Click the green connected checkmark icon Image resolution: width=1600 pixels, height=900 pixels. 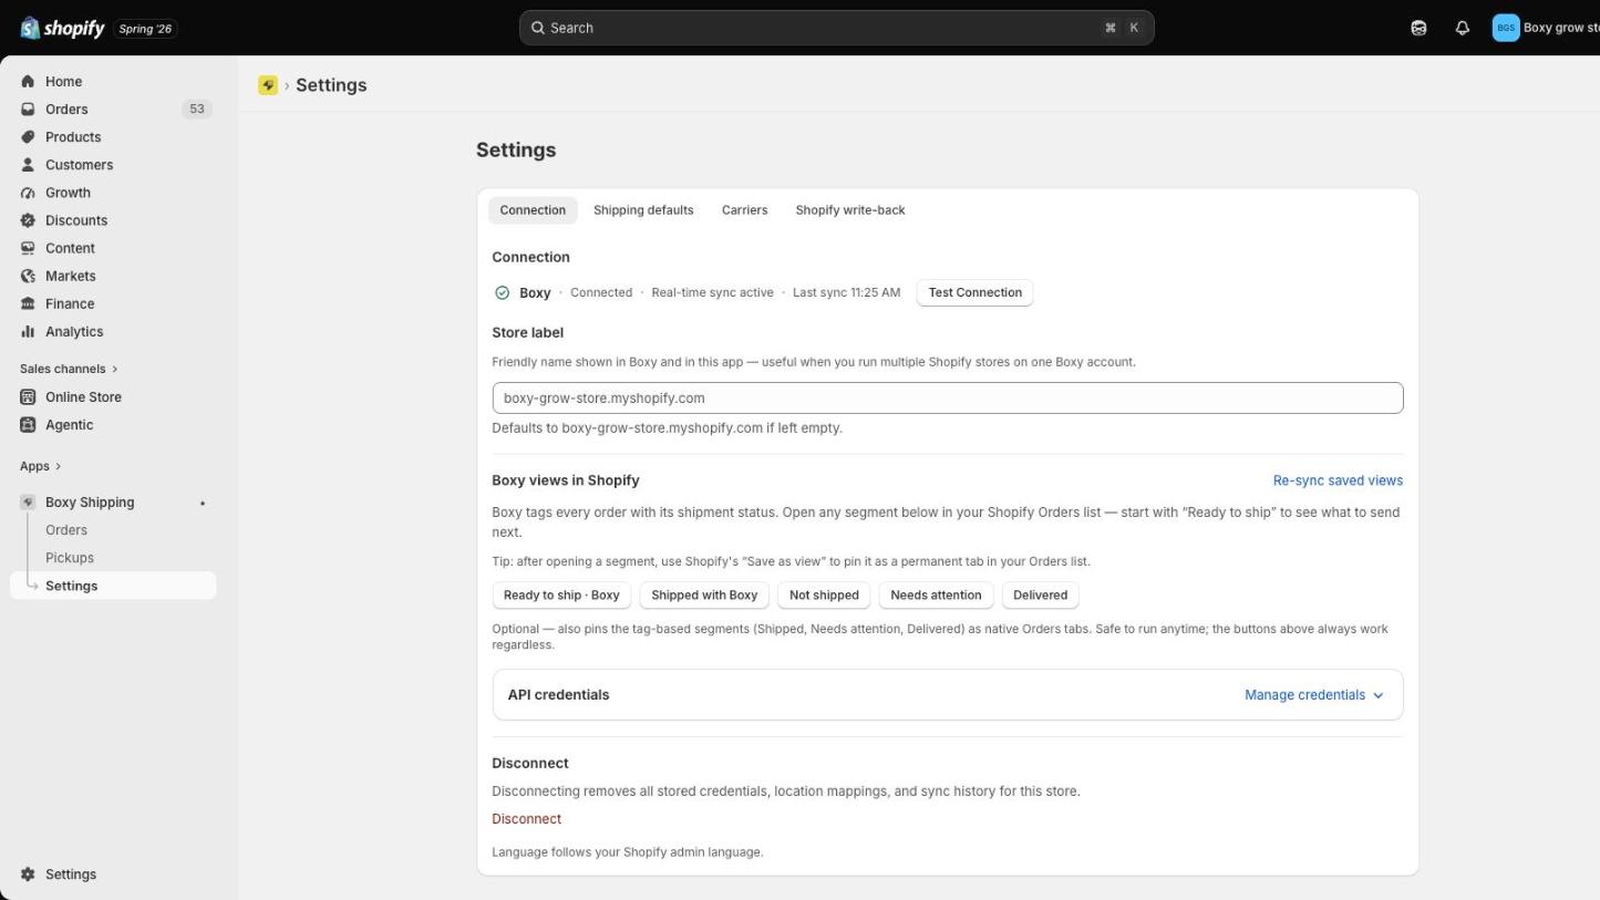click(x=502, y=293)
